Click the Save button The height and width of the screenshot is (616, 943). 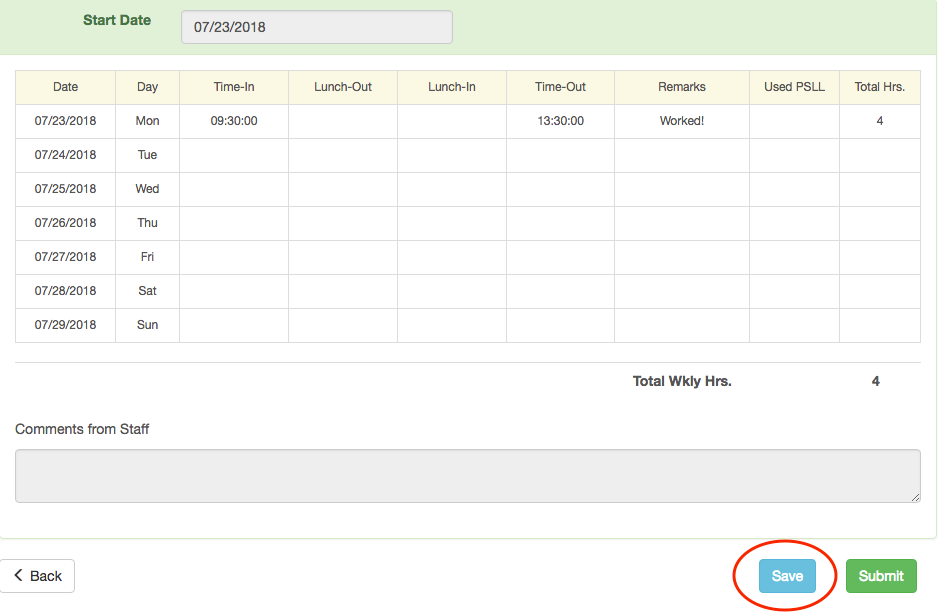pos(787,576)
